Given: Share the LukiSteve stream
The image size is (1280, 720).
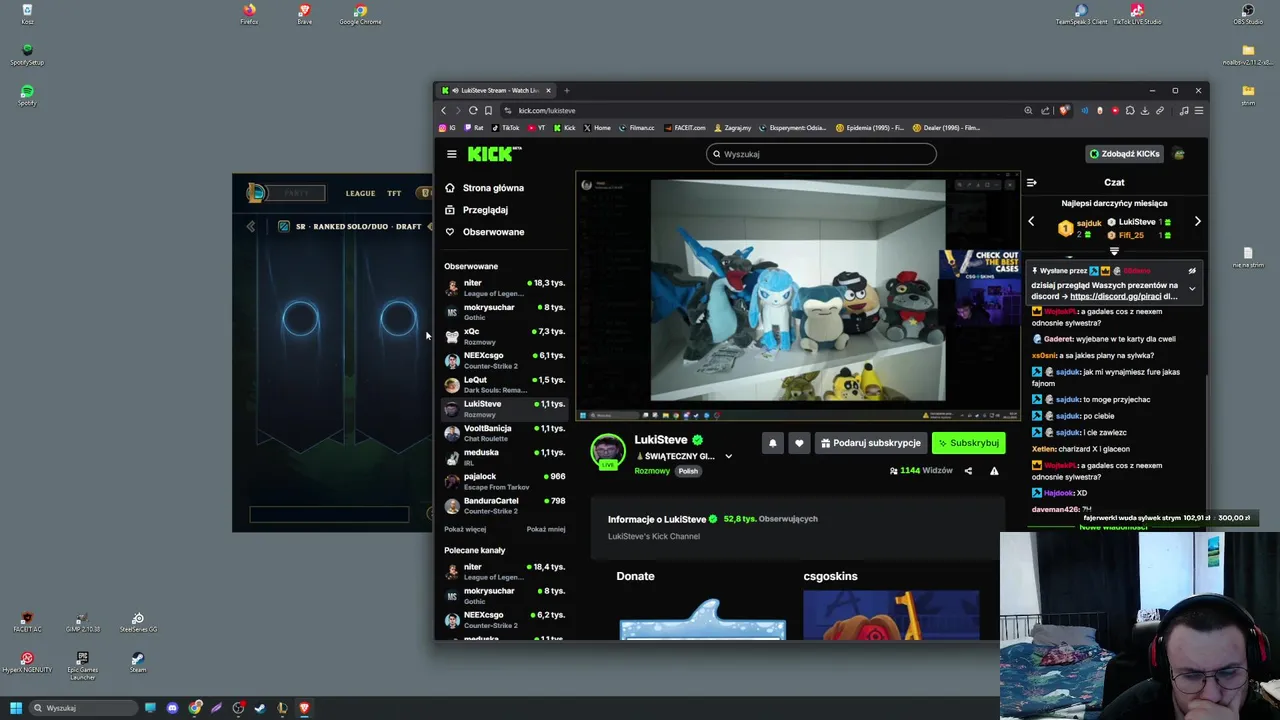Looking at the screenshot, I should 968,470.
